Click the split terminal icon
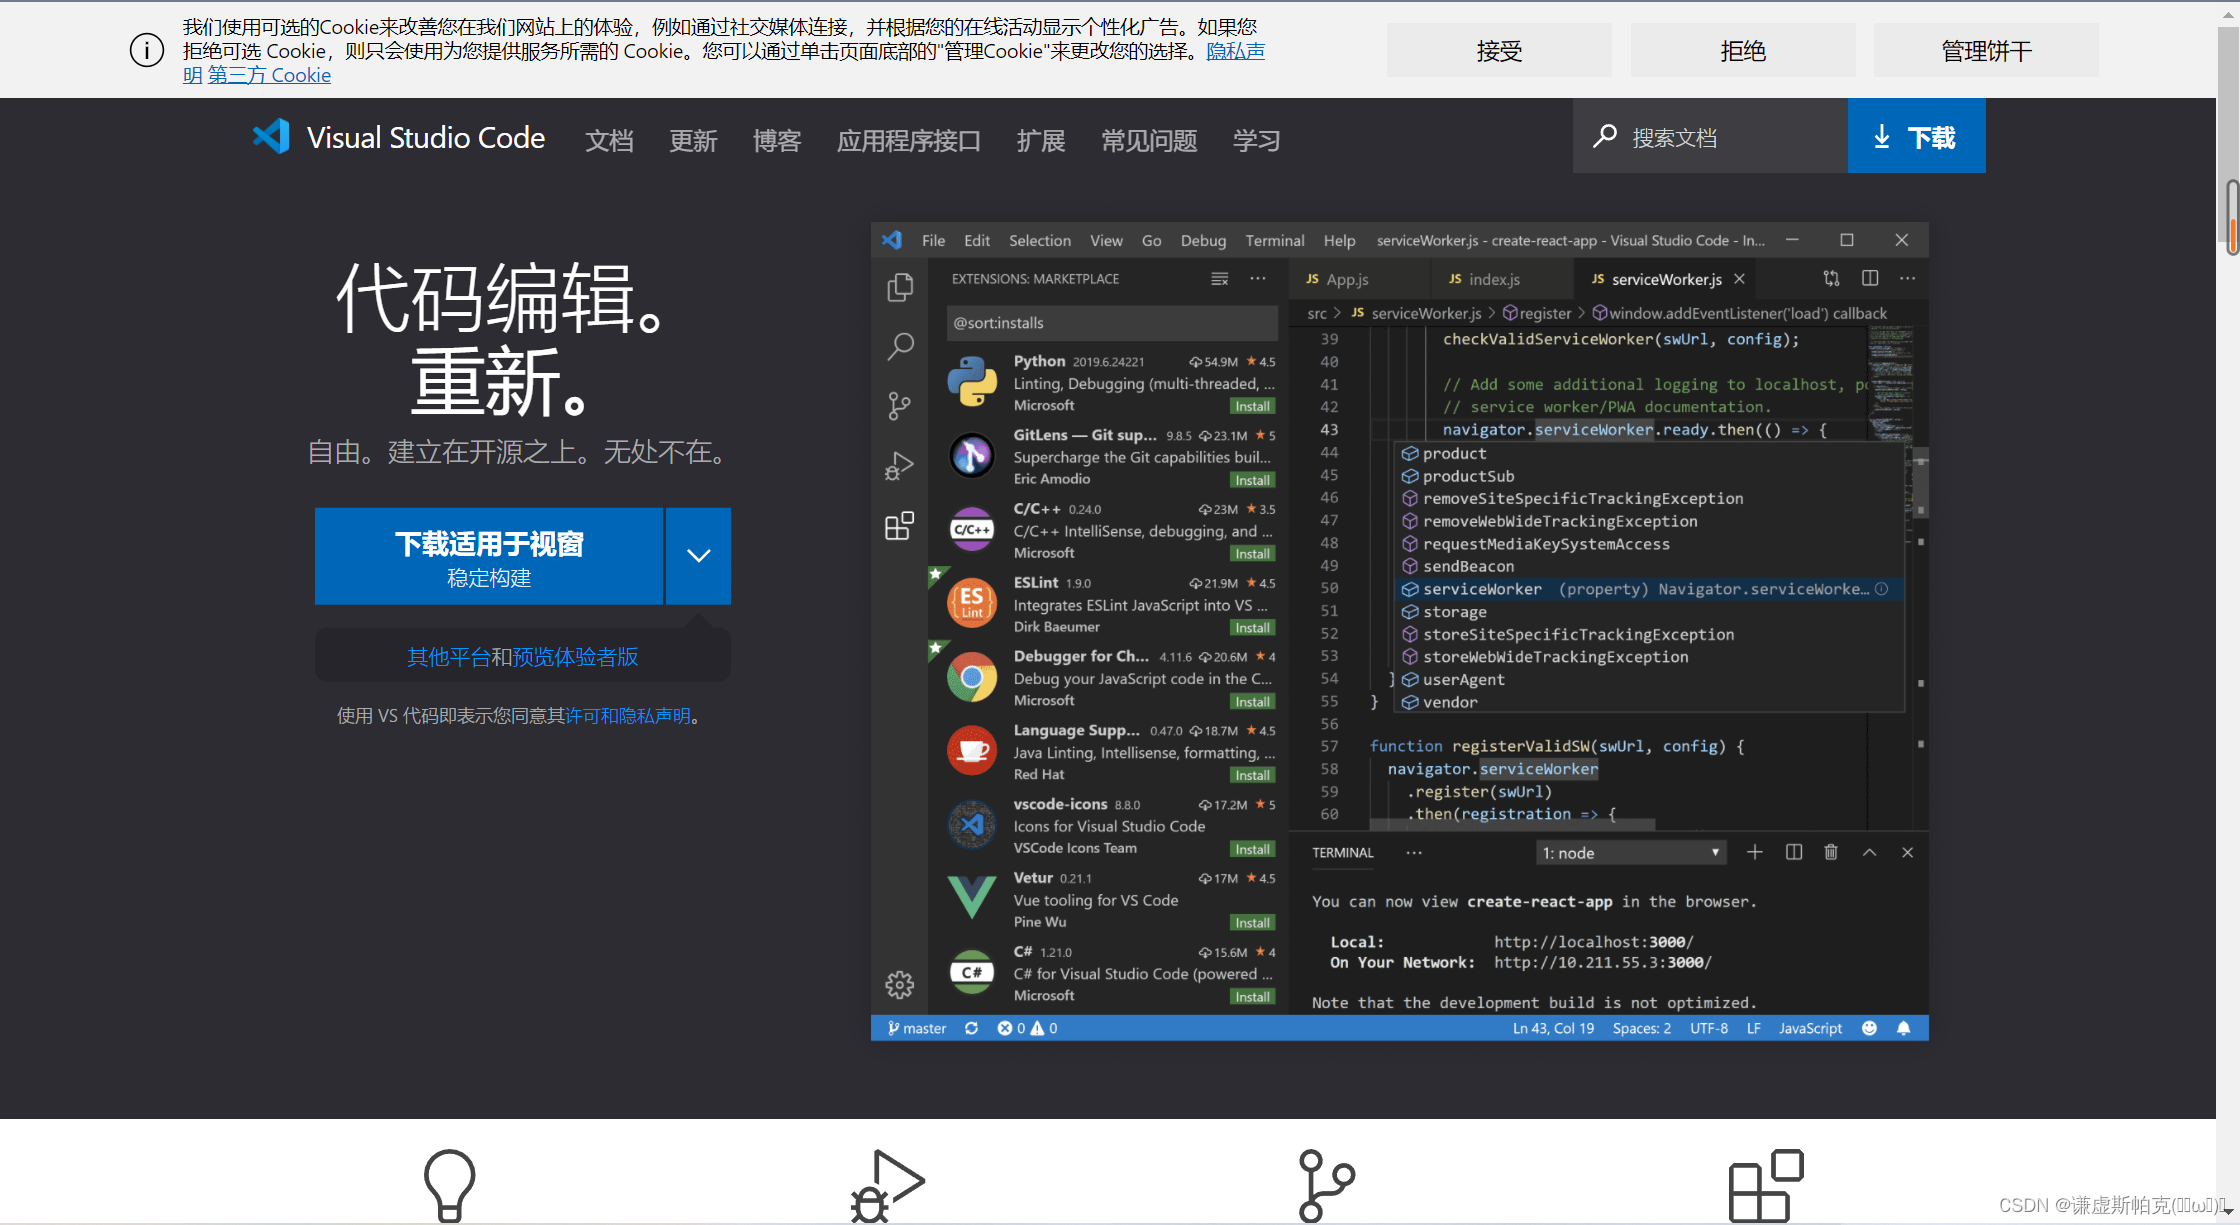The image size is (2240, 1225). [1794, 852]
